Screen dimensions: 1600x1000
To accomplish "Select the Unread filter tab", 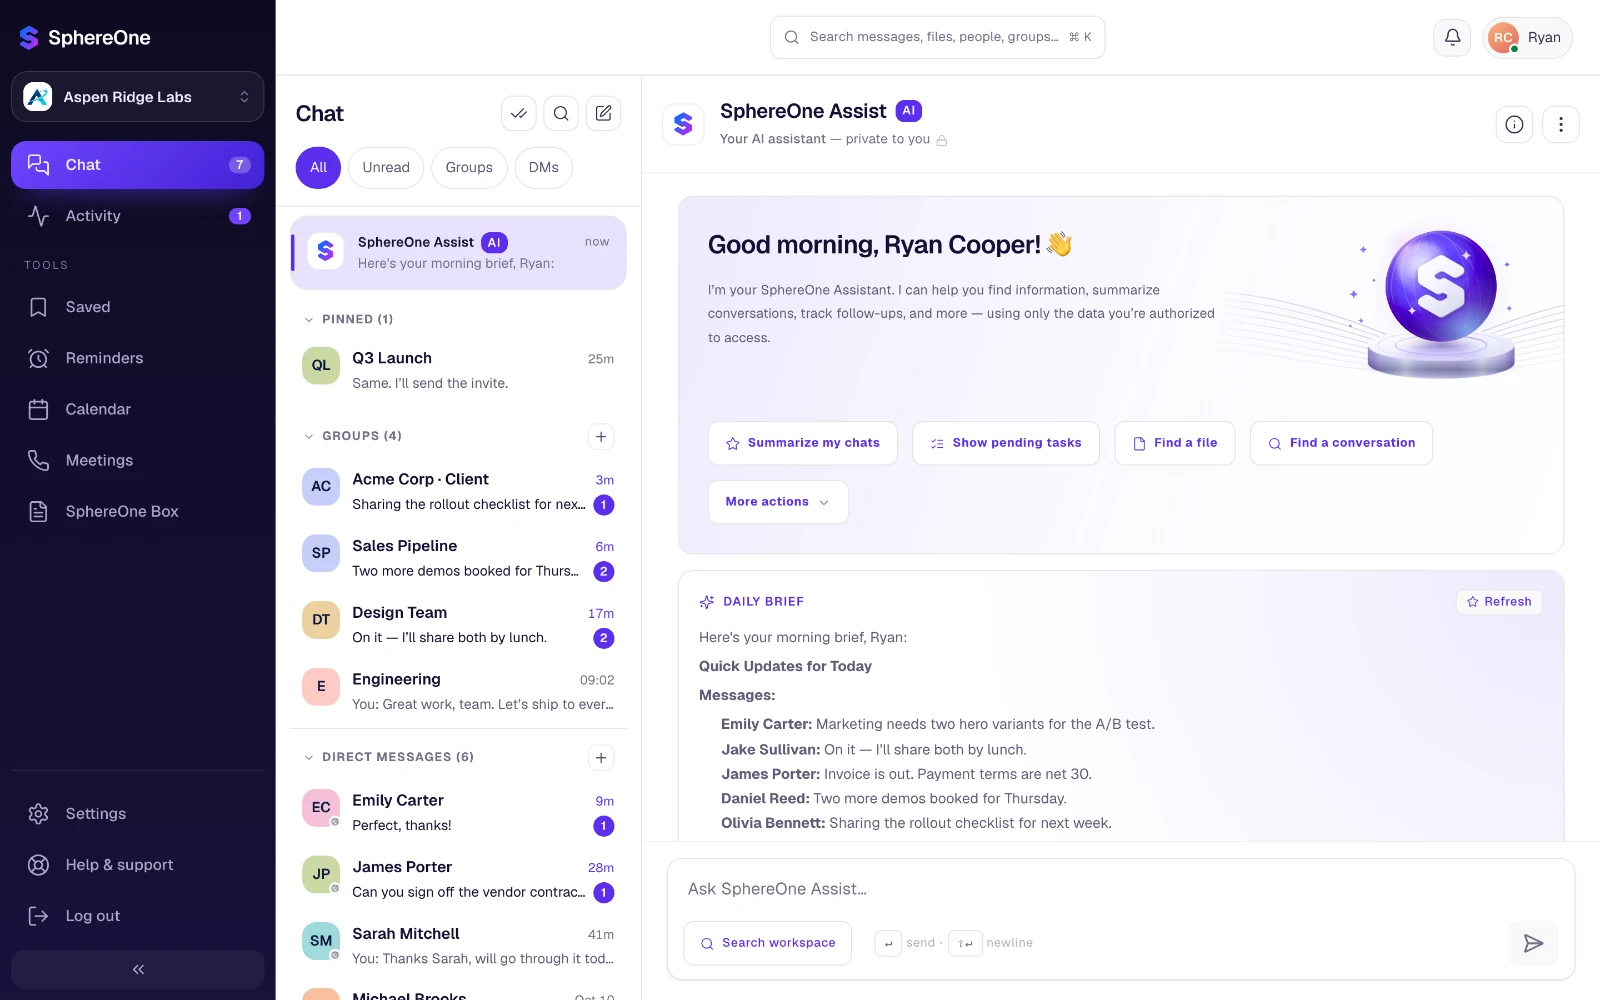I will 386,168.
